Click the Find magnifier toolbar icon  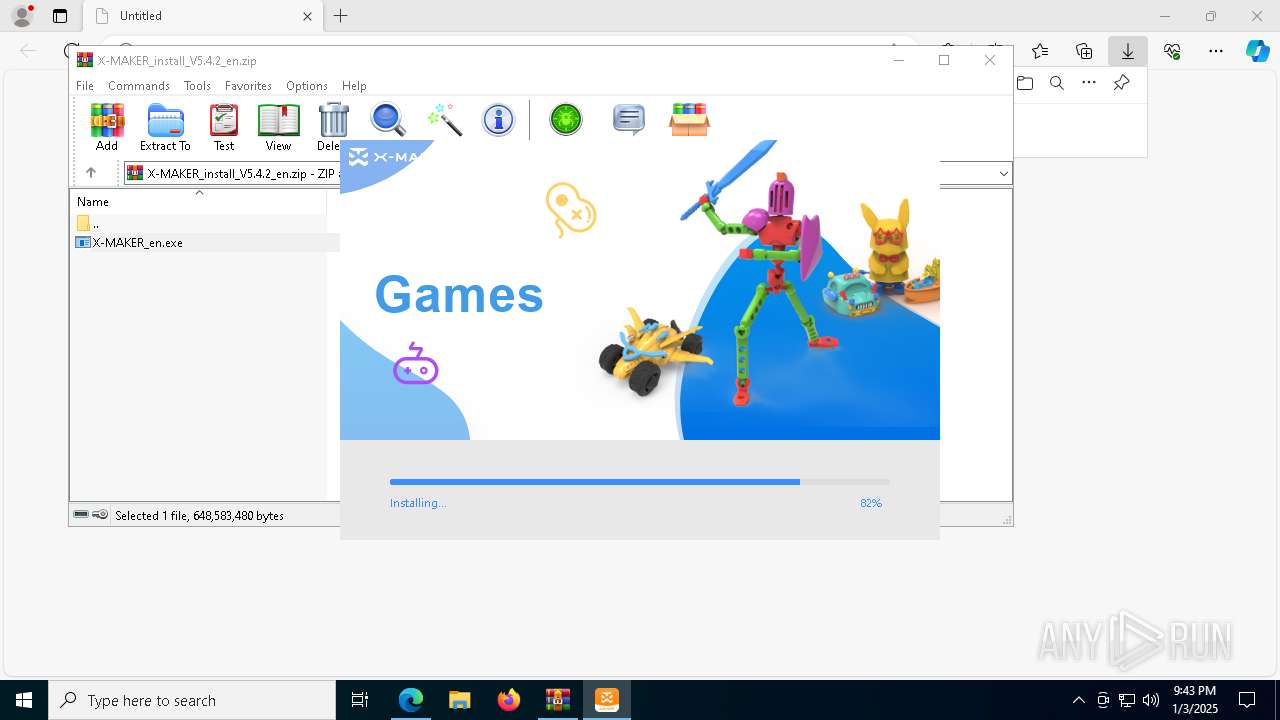click(x=388, y=120)
